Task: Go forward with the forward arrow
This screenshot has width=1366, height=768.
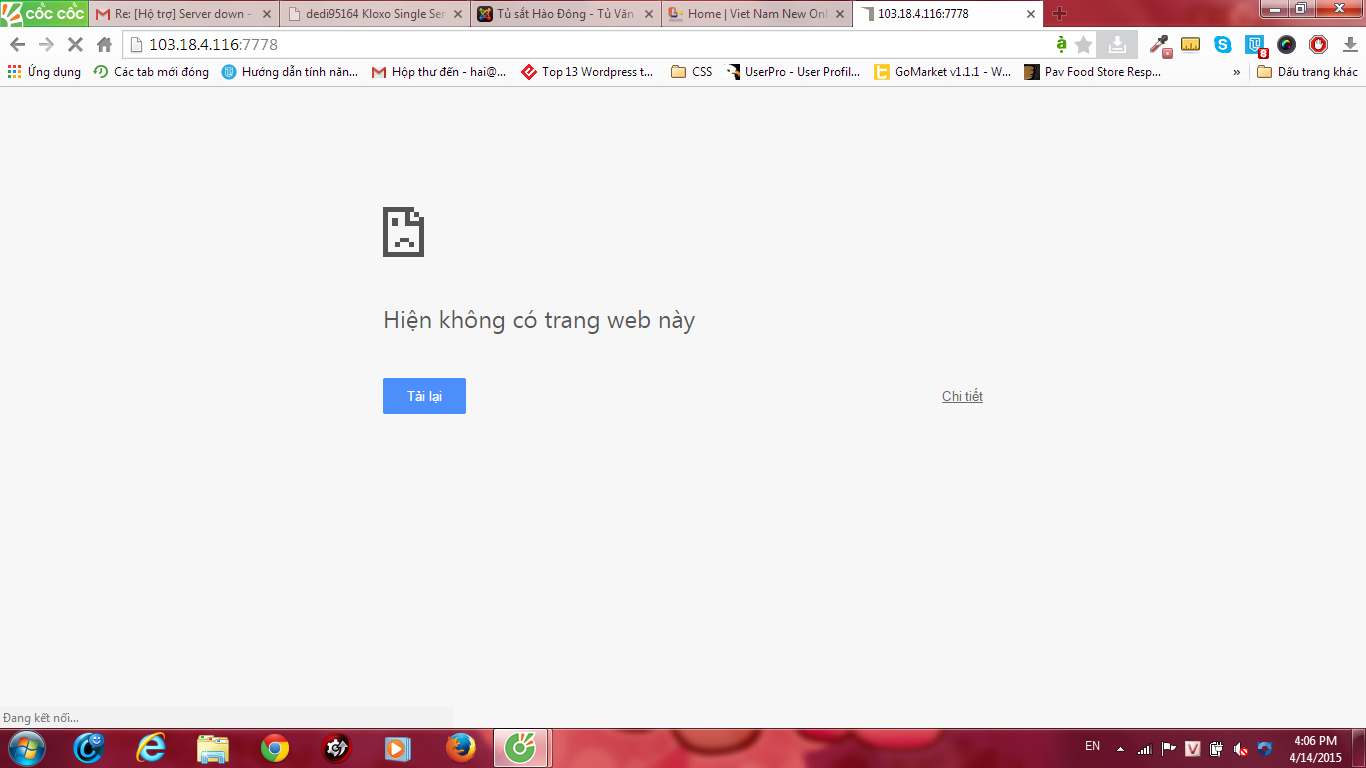Action: pos(46,44)
